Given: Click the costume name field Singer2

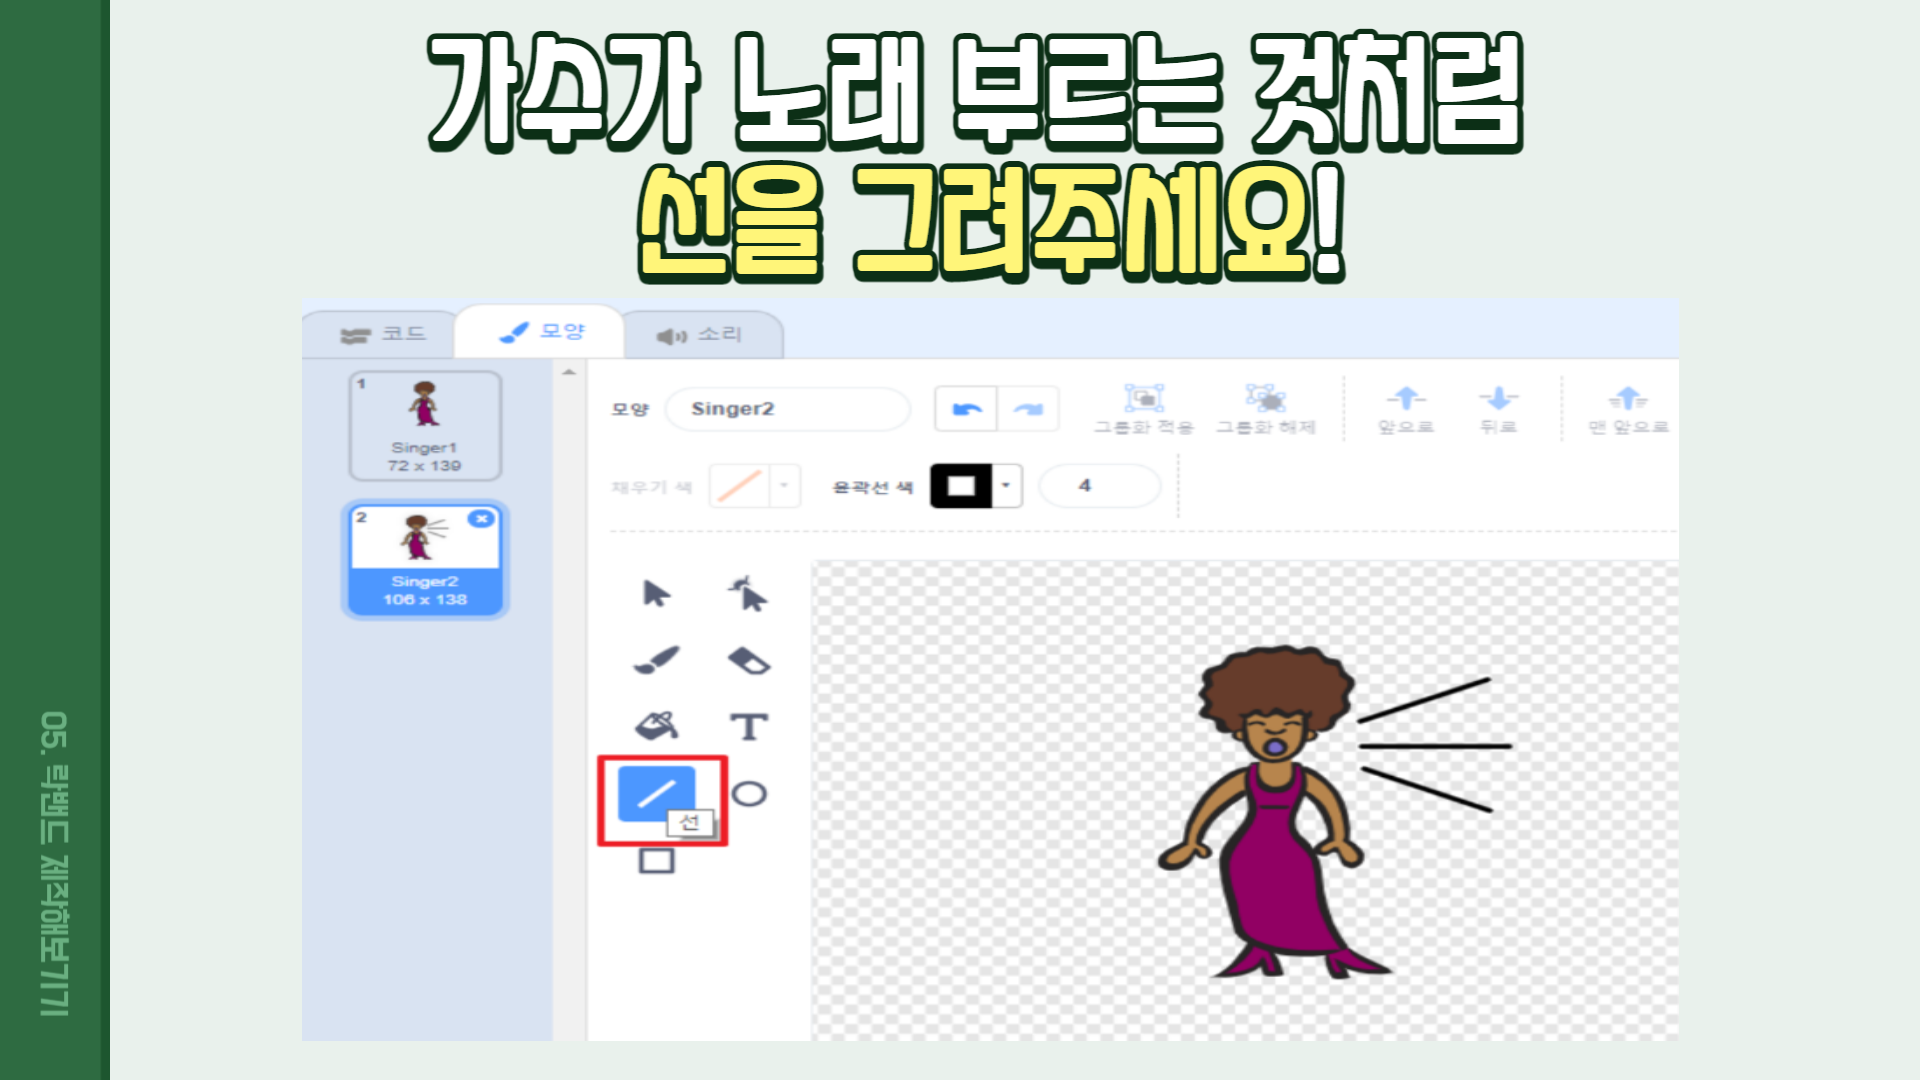Looking at the screenshot, I should (786, 409).
